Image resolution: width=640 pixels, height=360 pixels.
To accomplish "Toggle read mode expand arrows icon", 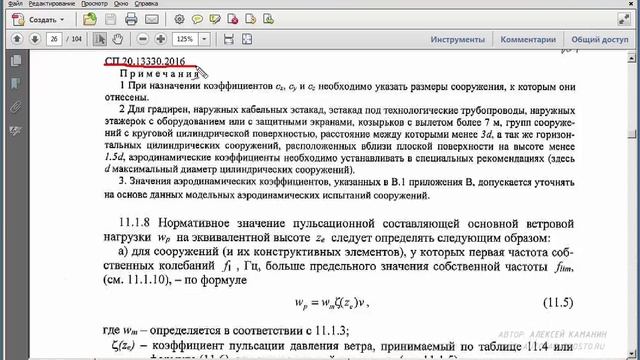I will [x=624, y=19].
